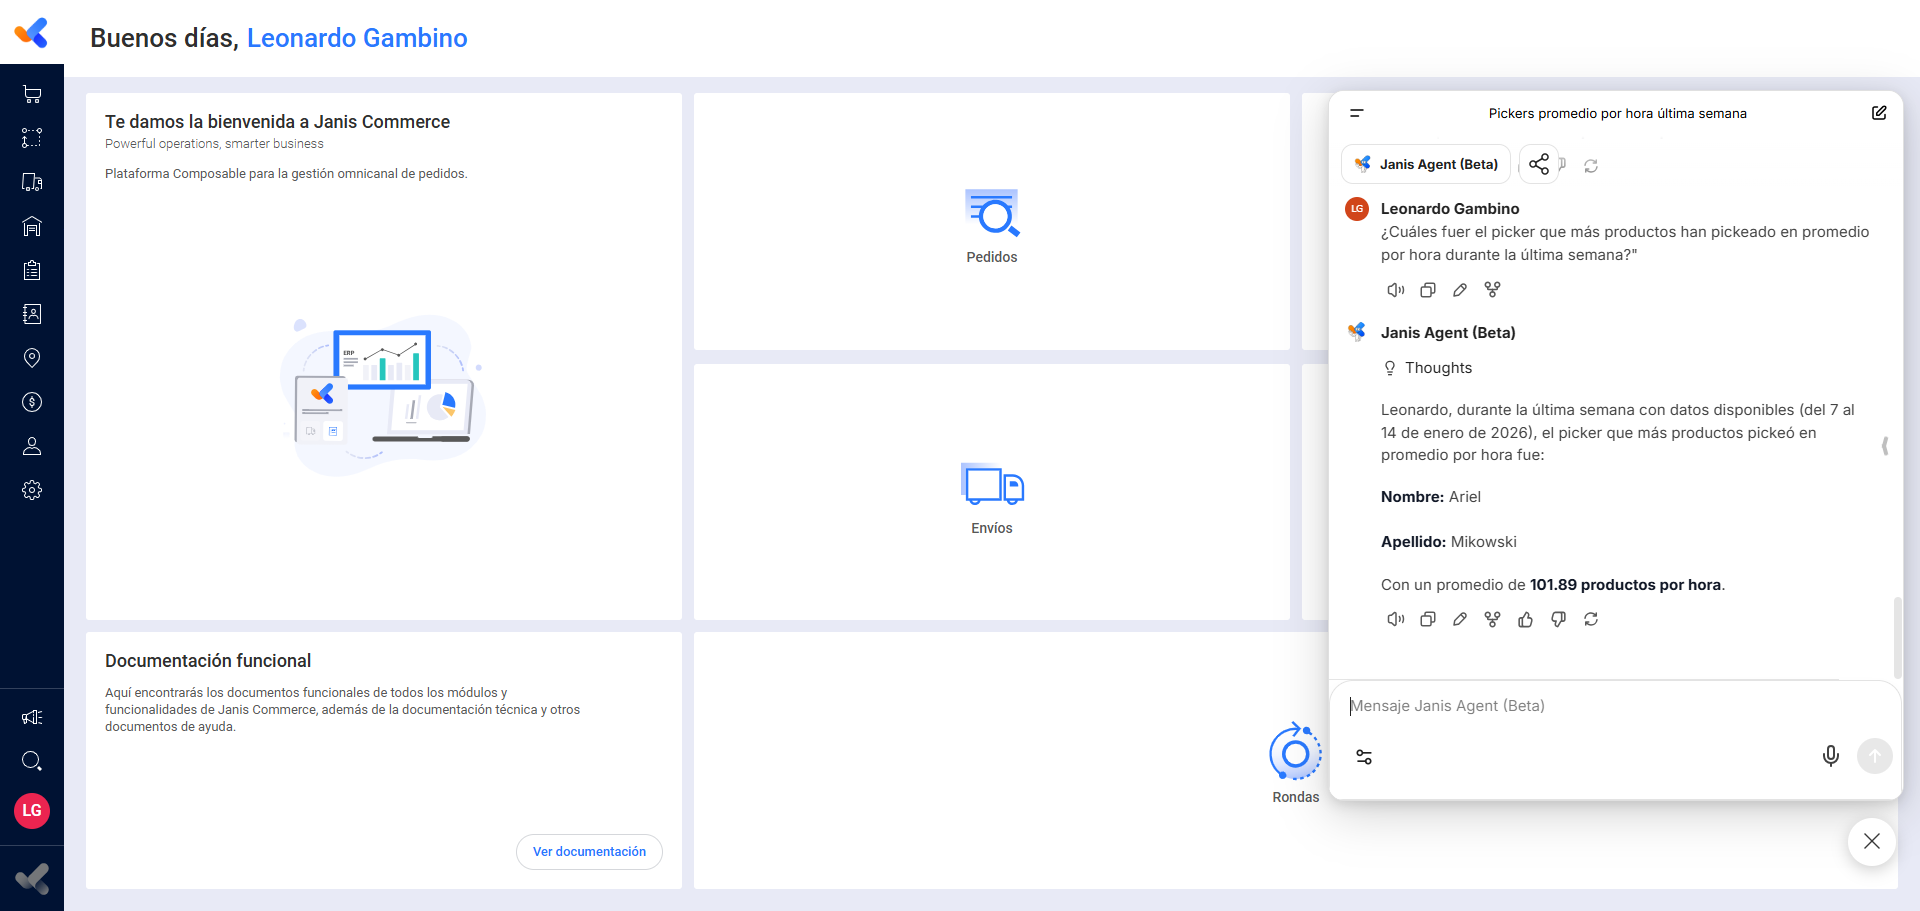Click the Ver documentación button

(589, 852)
